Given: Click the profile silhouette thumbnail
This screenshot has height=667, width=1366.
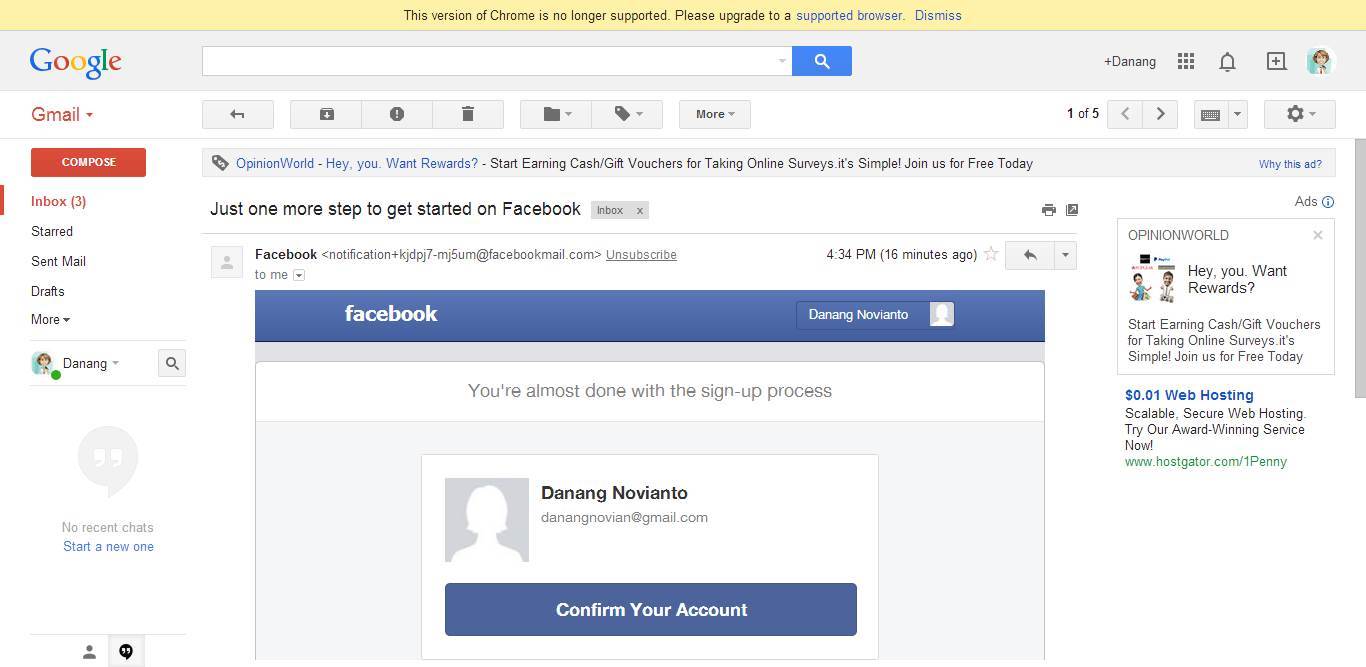Looking at the screenshot, I should click(x=487, y=520).
